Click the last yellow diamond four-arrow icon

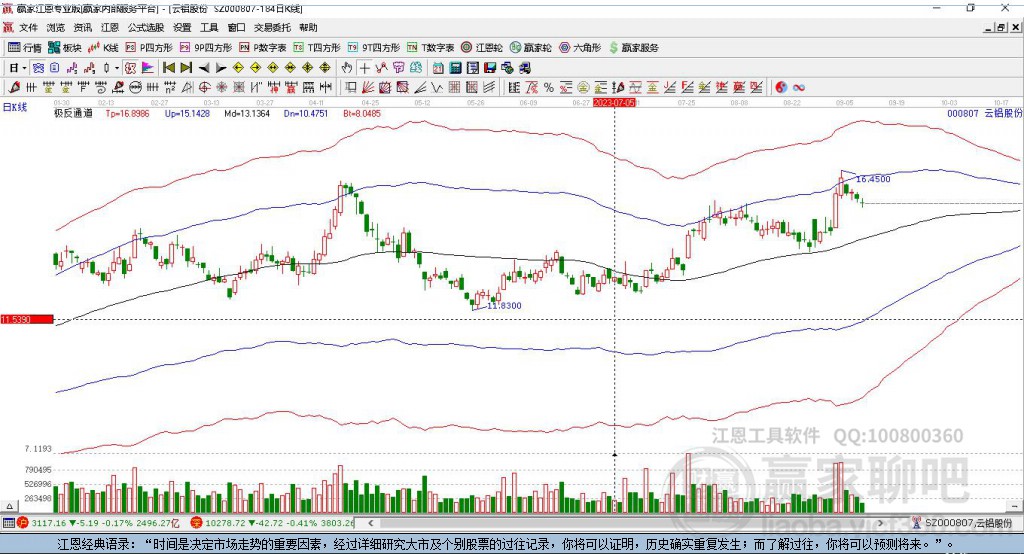(x=325, y=68)
